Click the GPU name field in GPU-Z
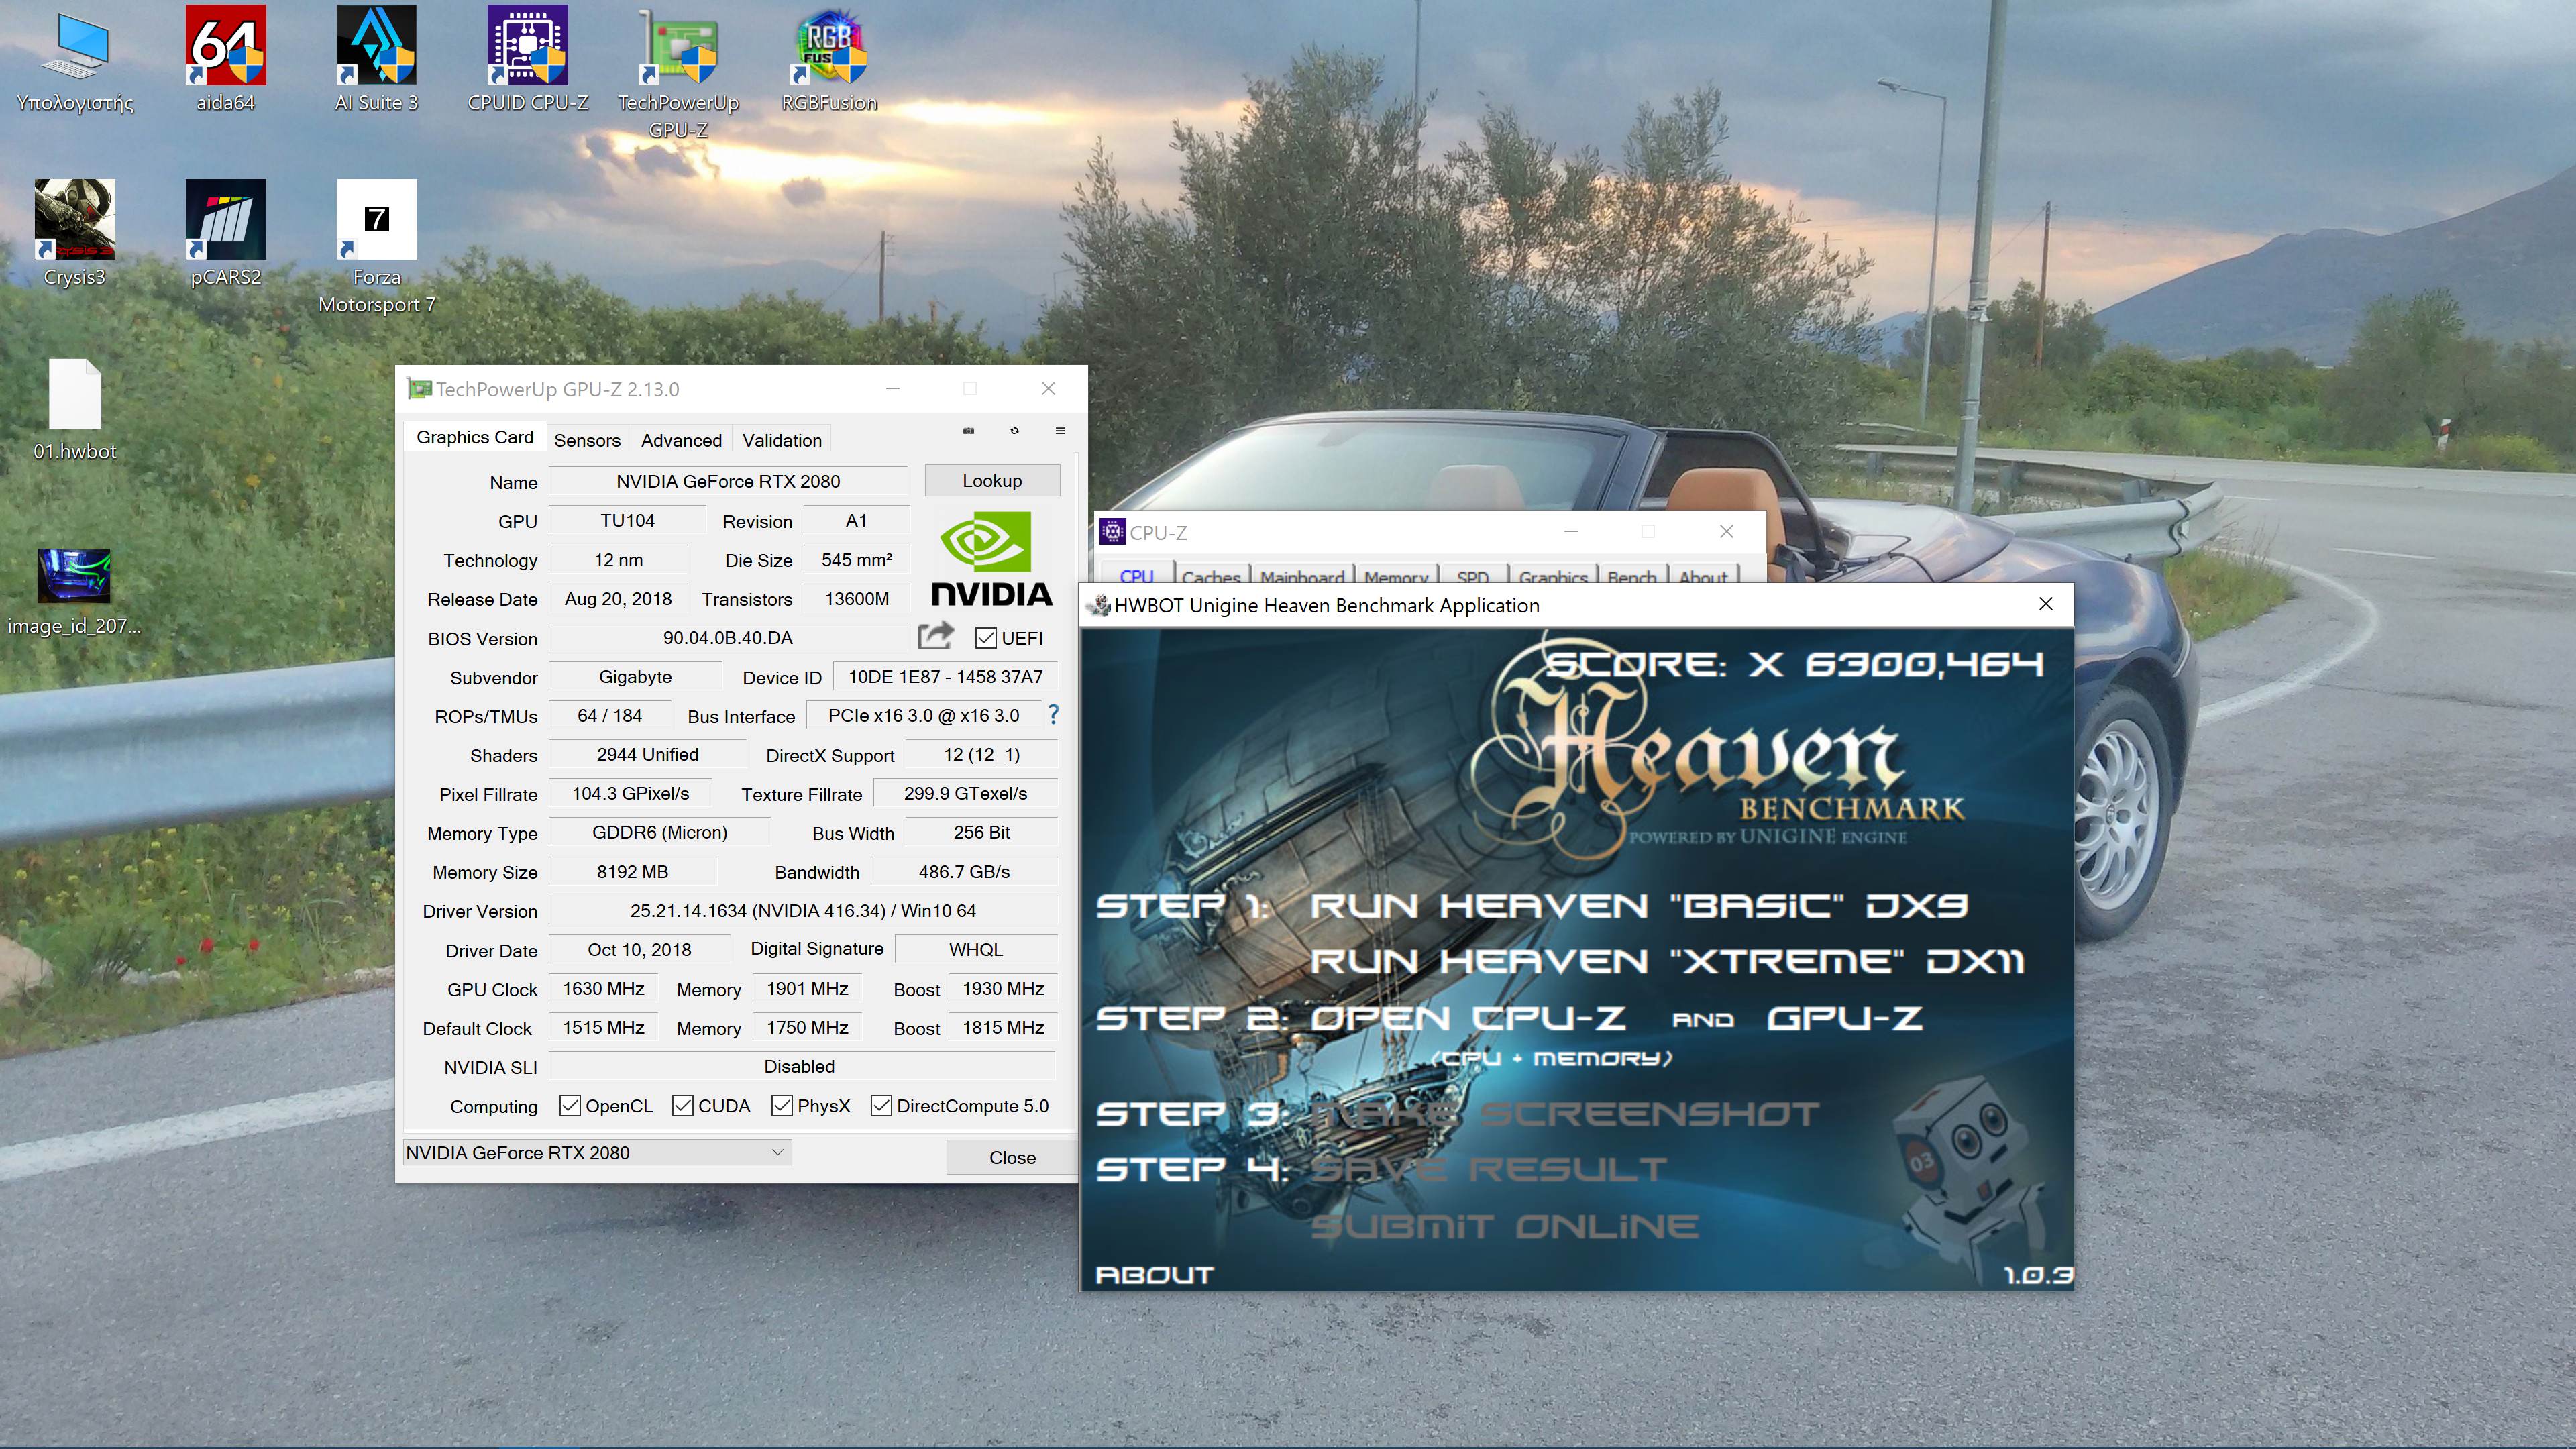The height and width of the screenshot is (1449, 2576). [728, 481]
